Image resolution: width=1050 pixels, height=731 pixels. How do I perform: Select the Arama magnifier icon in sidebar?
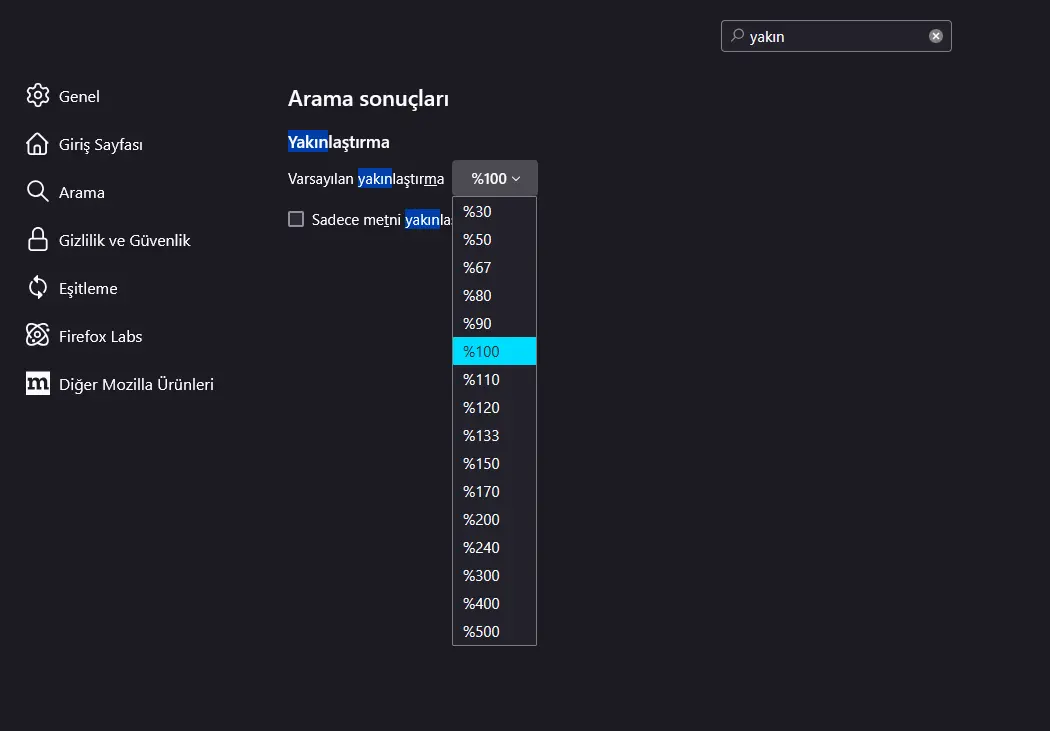point(38,192)
